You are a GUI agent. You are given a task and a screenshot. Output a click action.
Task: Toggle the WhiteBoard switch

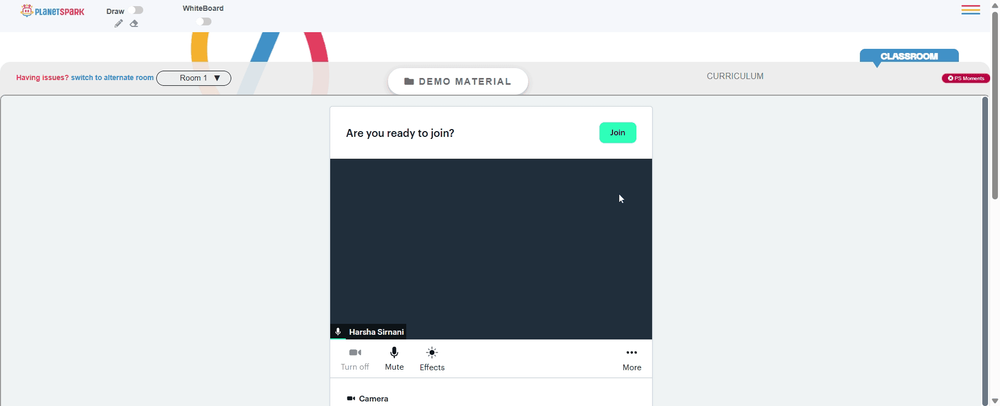pos(203,22)
